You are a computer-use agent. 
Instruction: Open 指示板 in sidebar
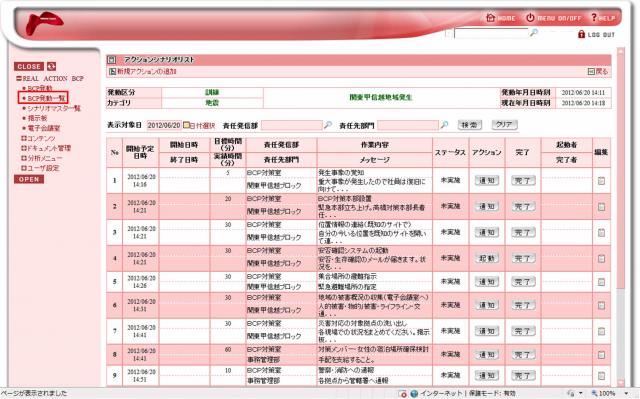pos(37,118)
